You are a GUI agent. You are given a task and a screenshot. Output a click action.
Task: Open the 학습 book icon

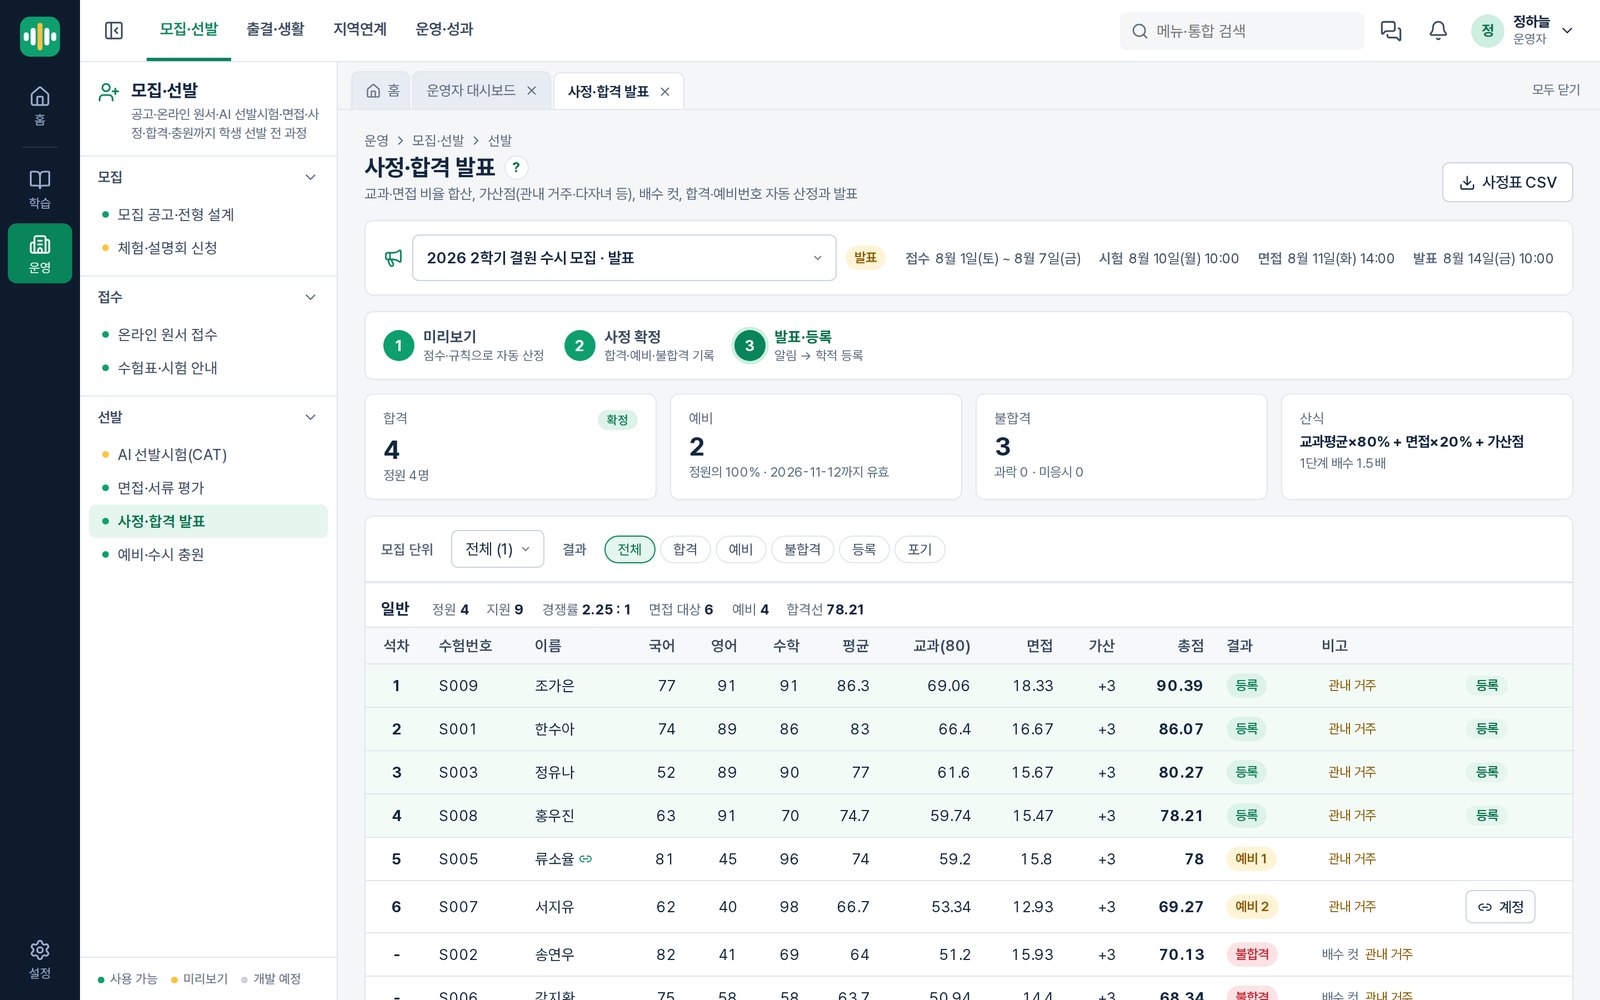point(40,188)
